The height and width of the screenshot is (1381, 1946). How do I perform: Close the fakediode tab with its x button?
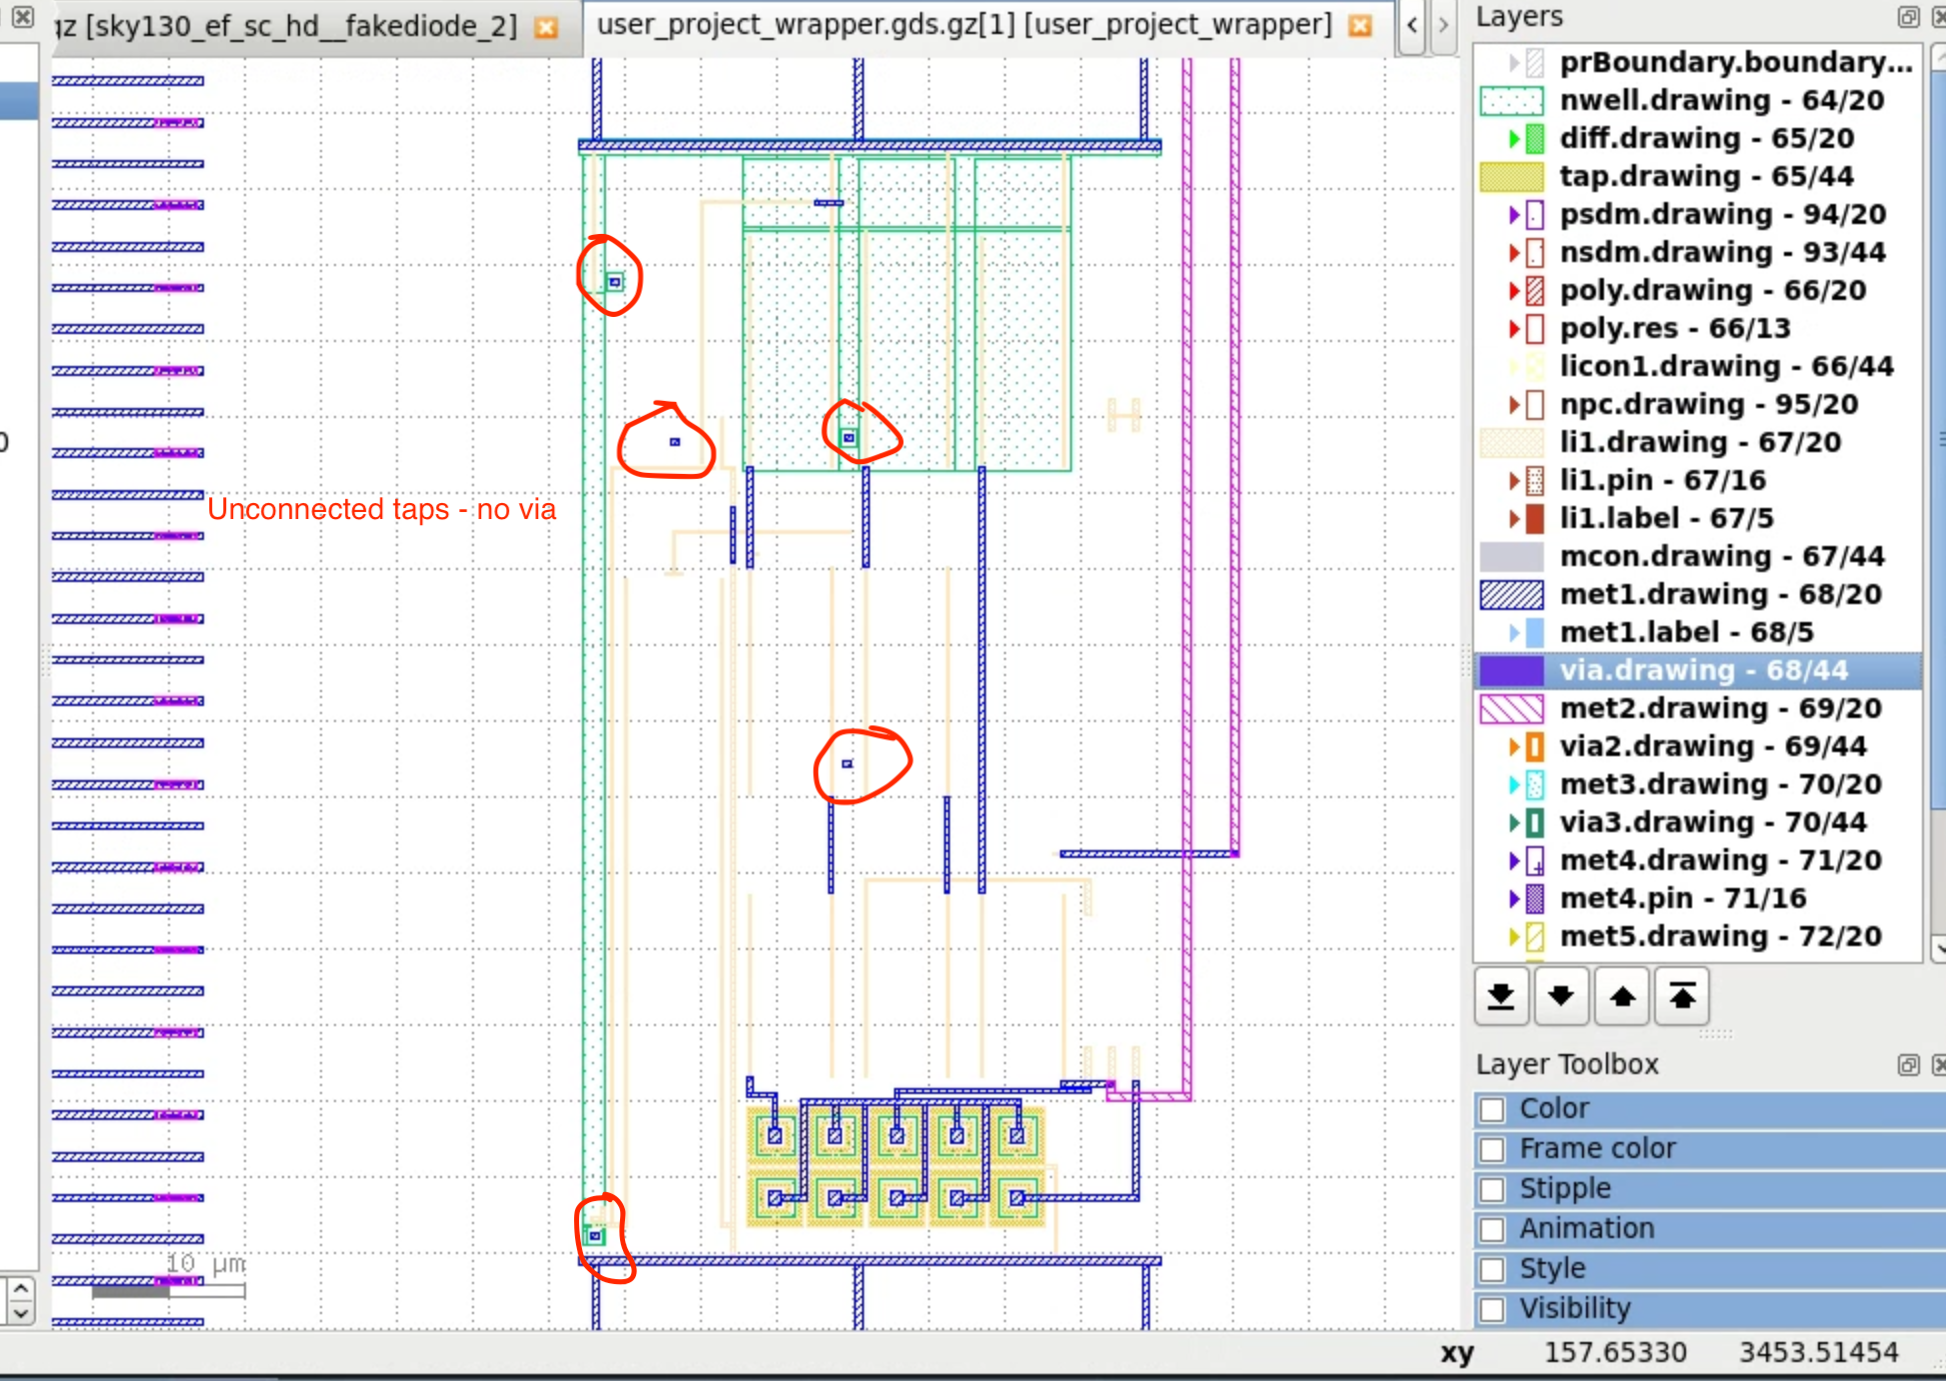pos(546,29)
